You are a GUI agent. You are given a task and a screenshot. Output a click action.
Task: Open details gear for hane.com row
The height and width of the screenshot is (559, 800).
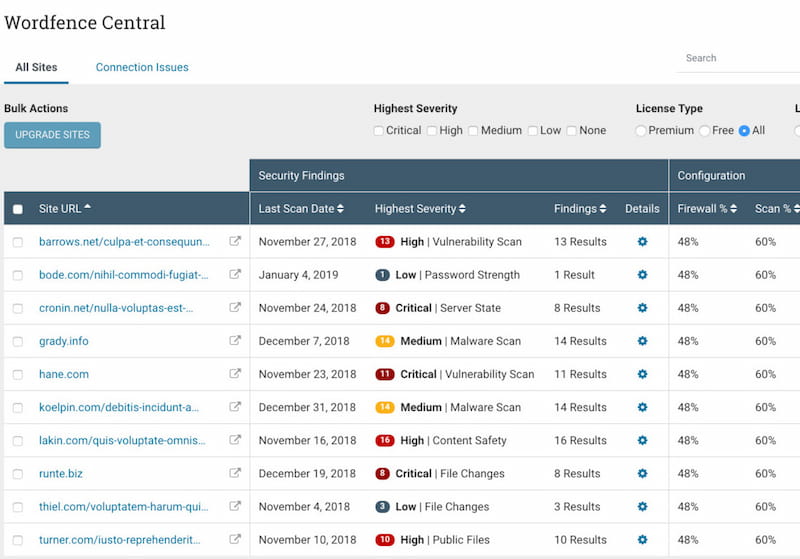coord(642,374)
